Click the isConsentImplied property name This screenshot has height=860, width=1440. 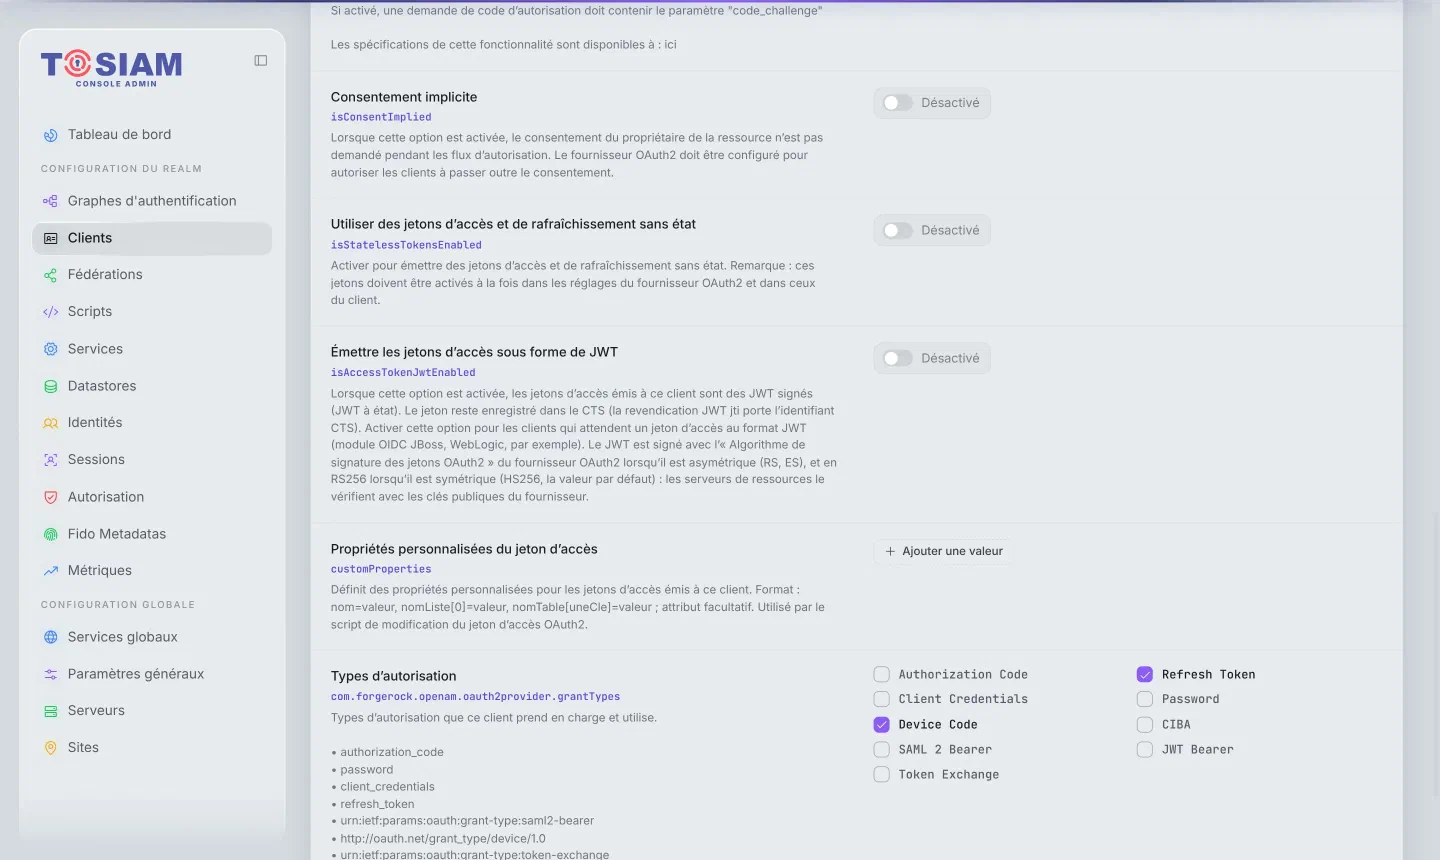[x=381, y=117]
